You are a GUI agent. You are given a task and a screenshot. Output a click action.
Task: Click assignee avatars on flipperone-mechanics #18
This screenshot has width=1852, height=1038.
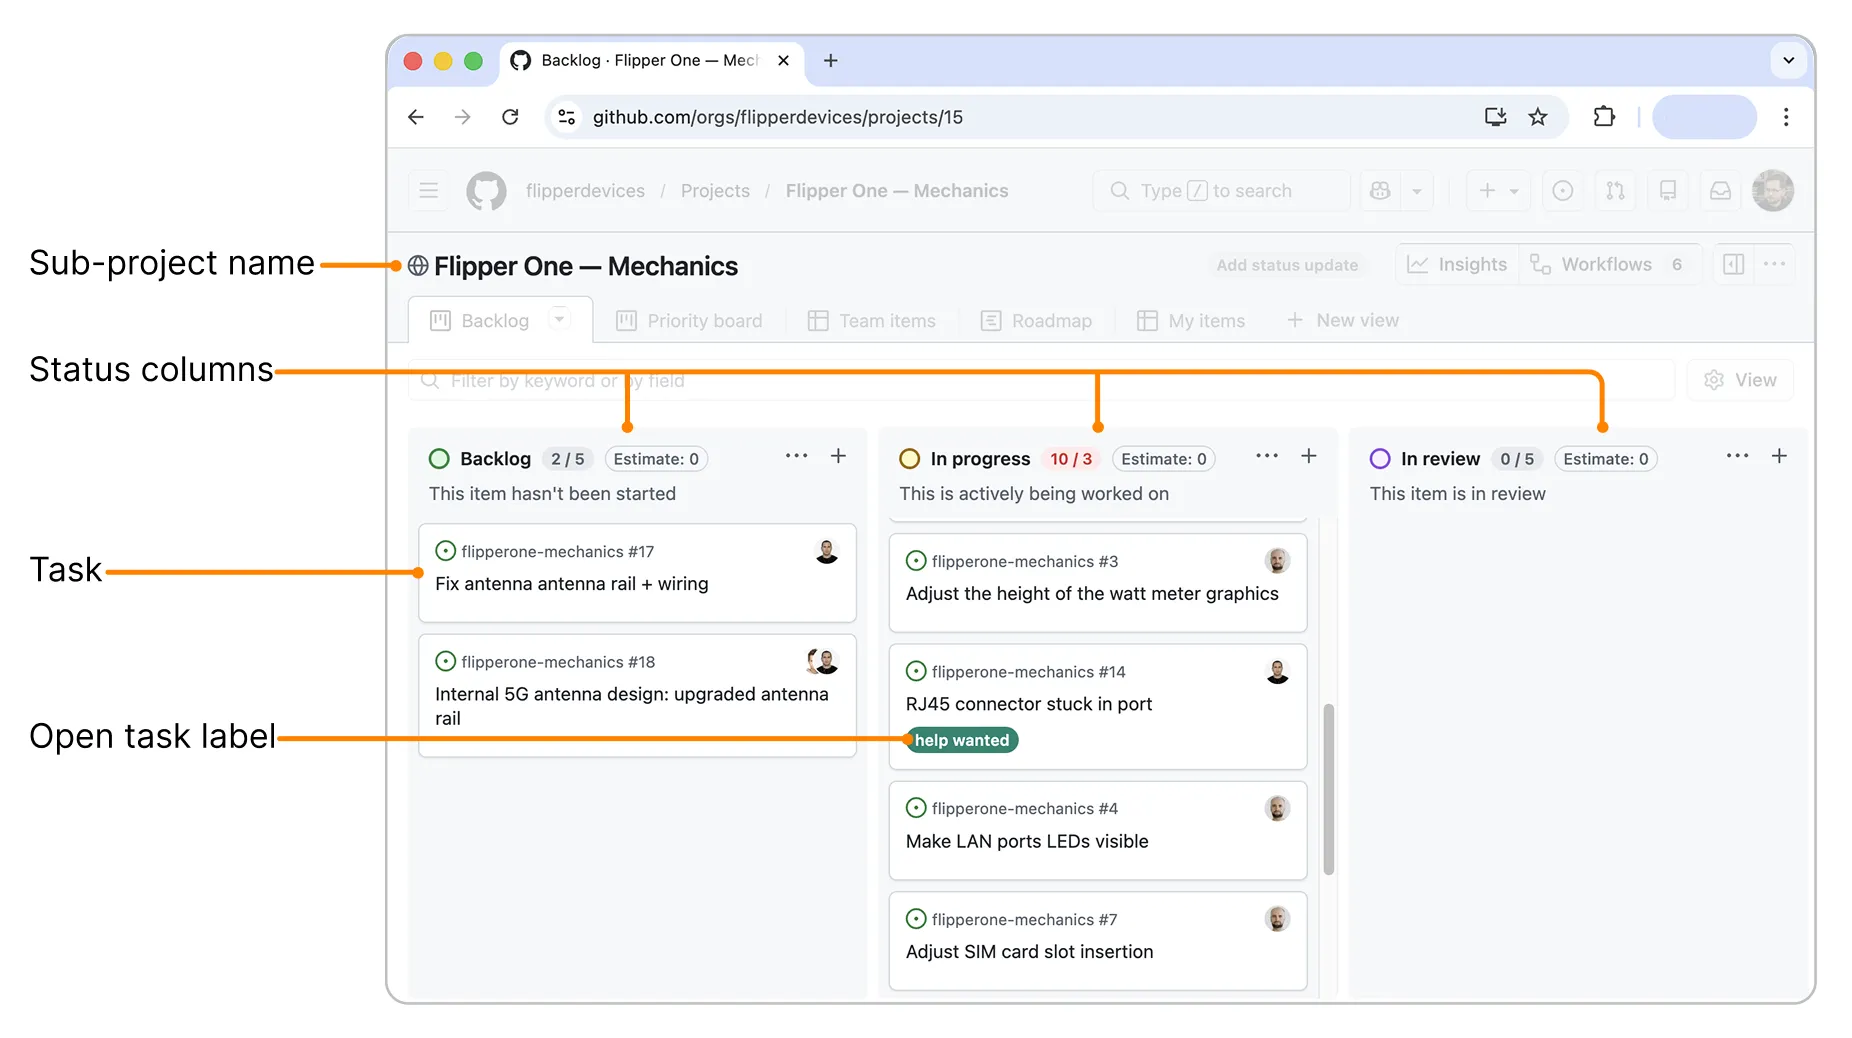(x=822, y=661)
